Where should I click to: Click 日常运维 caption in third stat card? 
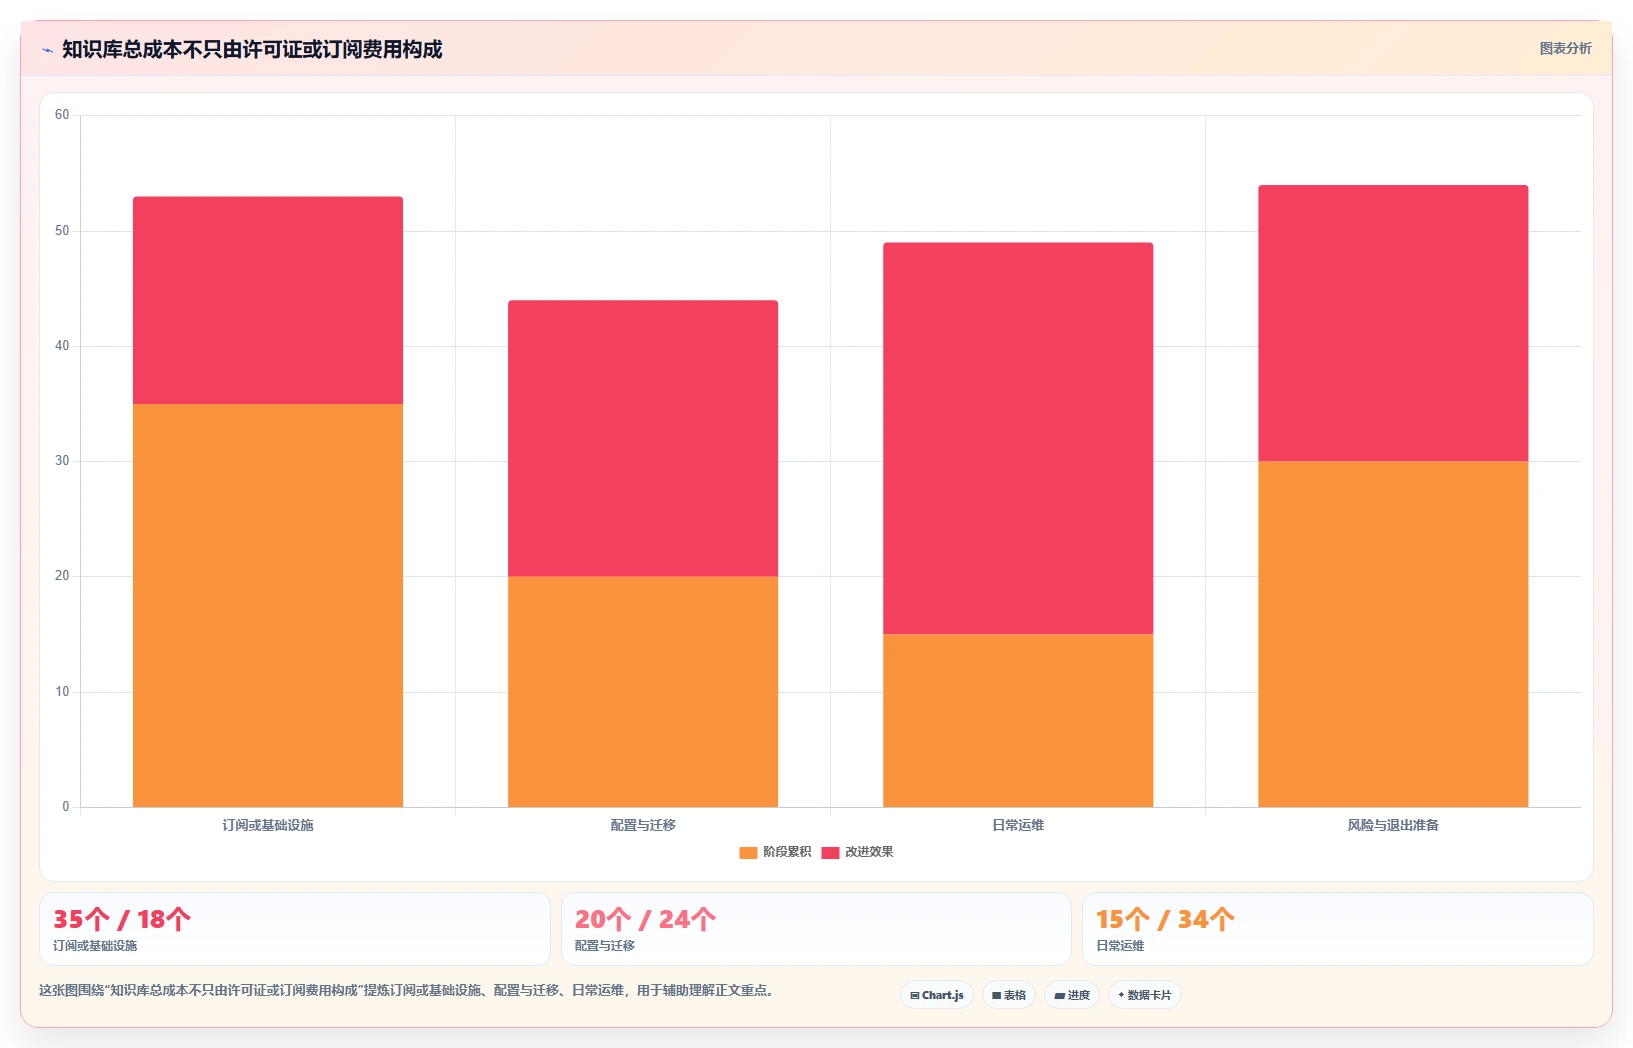click(x=1120, y=946)
